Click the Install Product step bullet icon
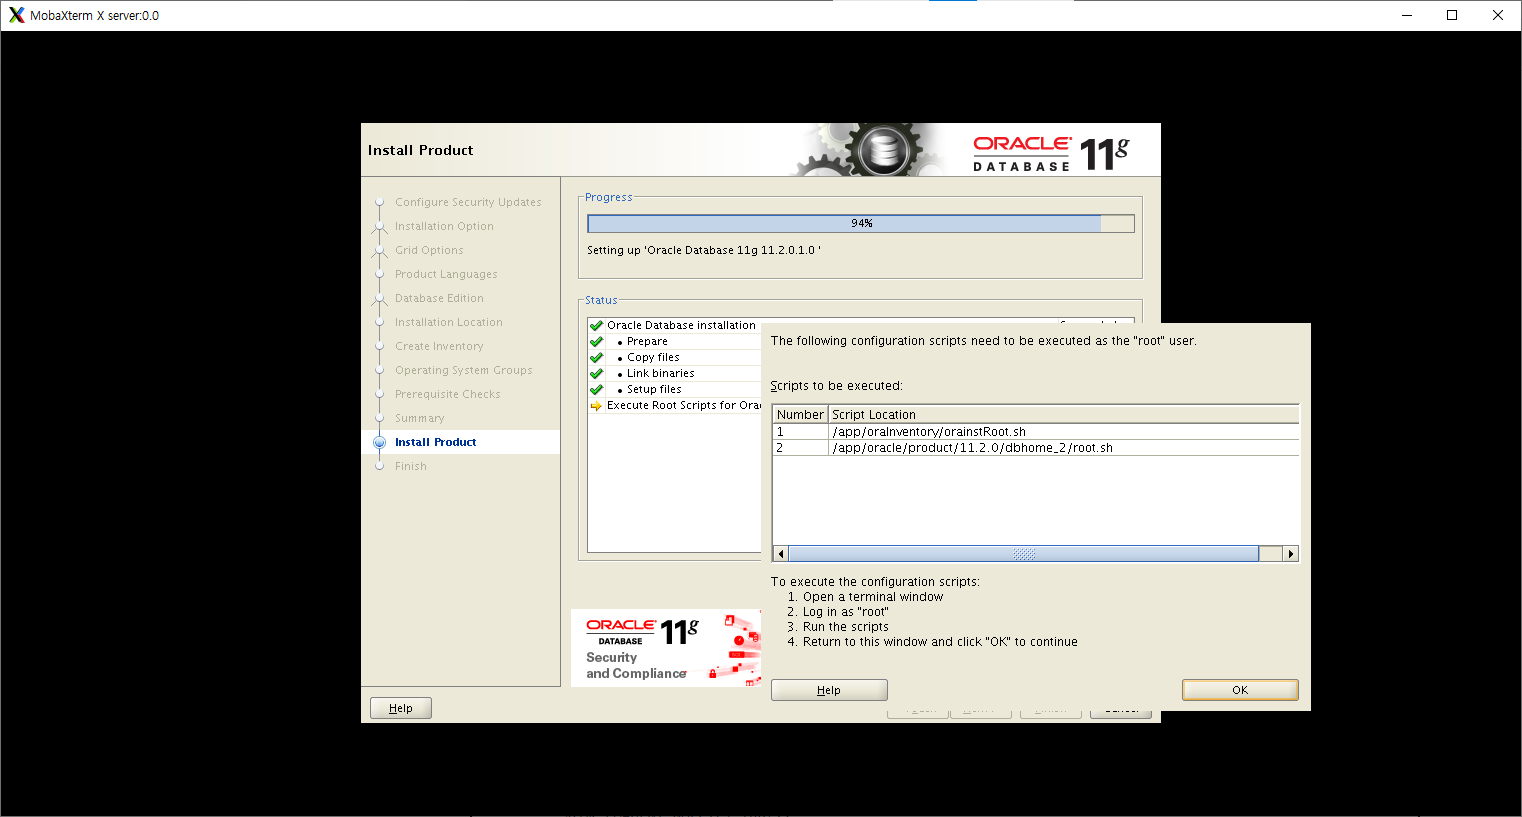This screenshot has height=817, width=1522. (379, 442)
